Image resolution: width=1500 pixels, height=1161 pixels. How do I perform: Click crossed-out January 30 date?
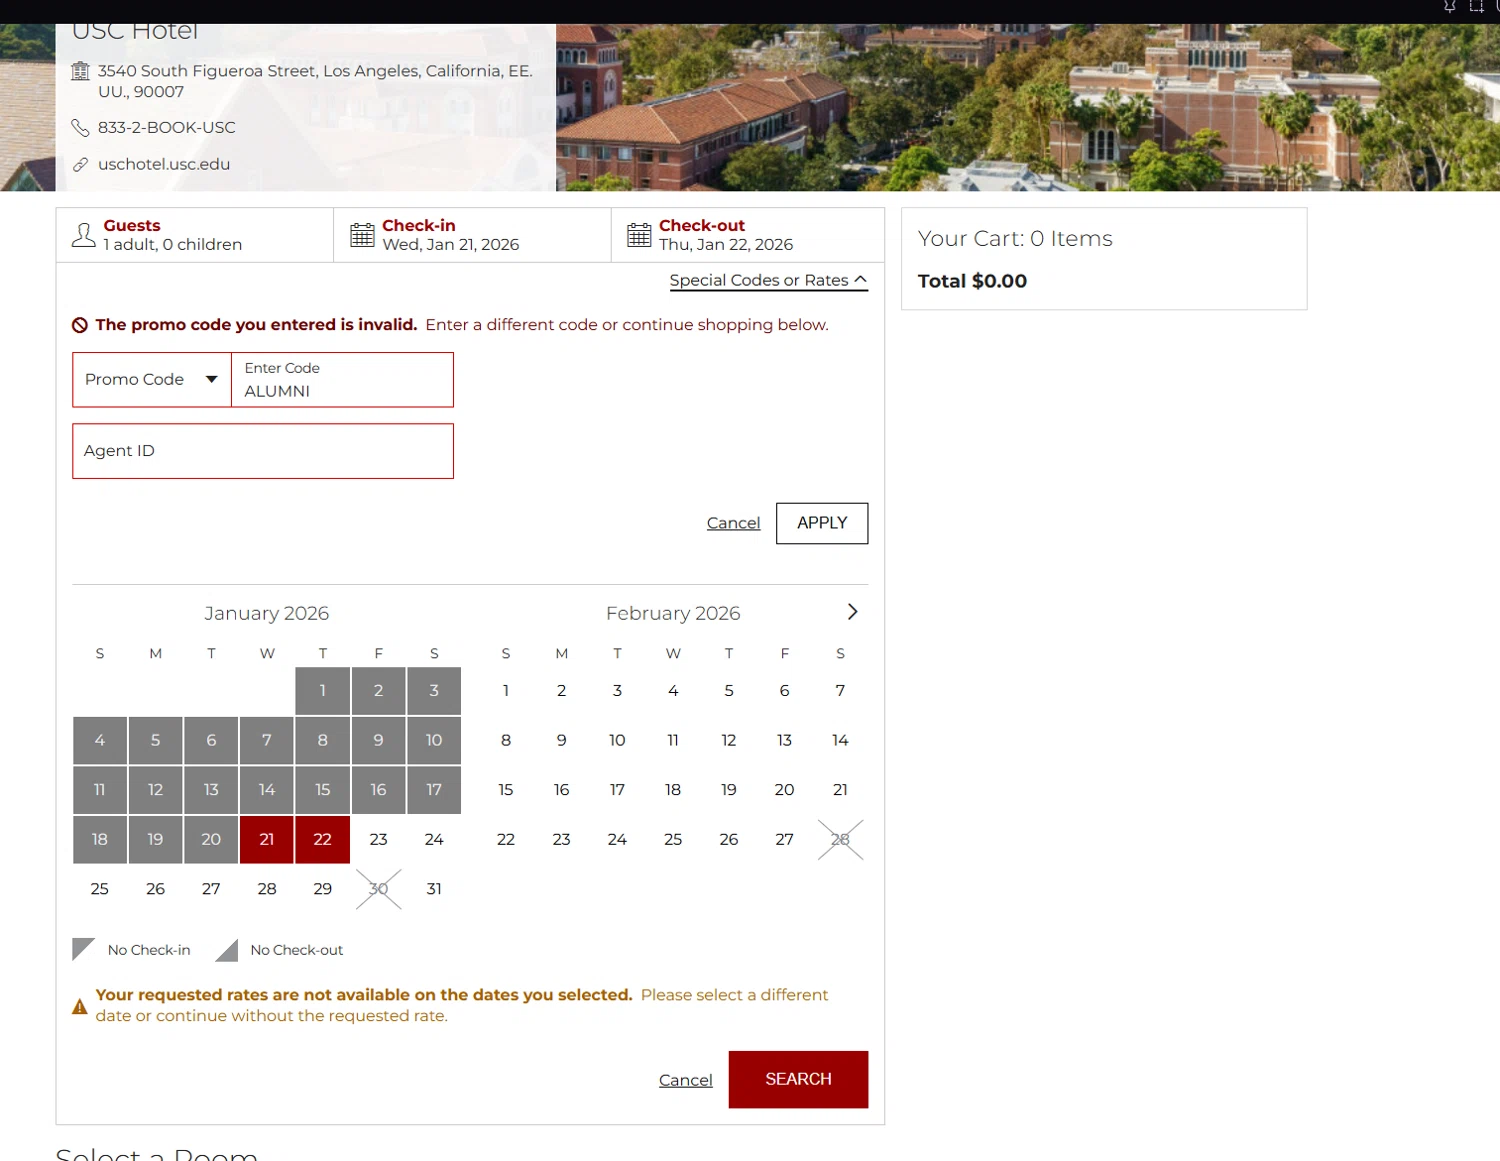click(x=378, y=889)
